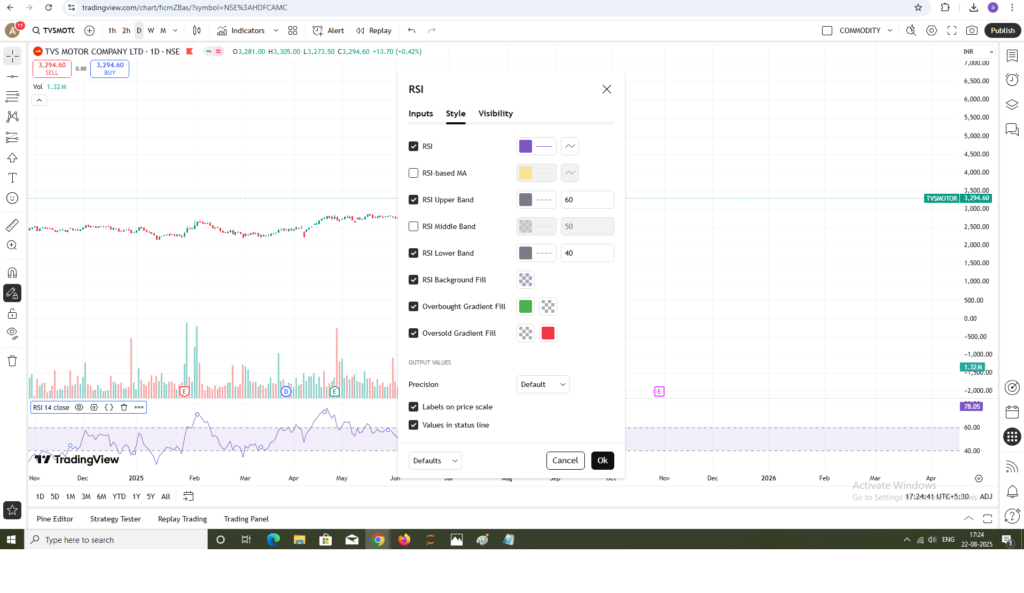Screen dimensions: 1024x593
Task: Open the chat bubbles icon in right sidebar
Action: pos(1012,129)
